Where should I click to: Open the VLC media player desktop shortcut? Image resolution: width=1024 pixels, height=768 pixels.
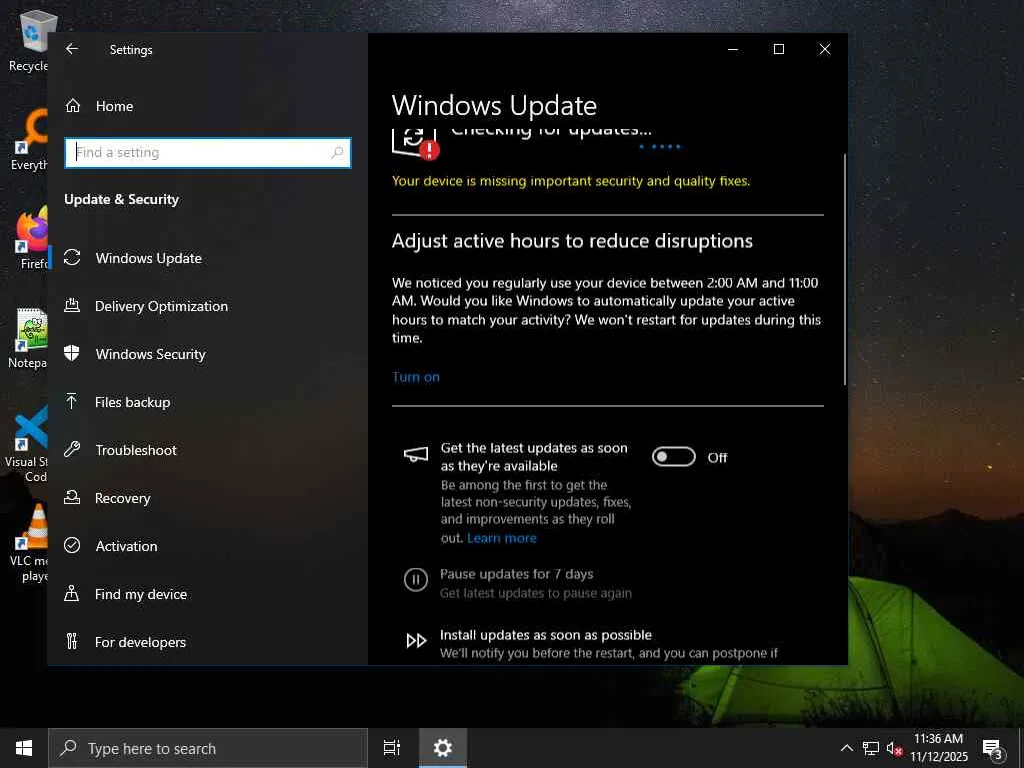[x=31, y=543]
